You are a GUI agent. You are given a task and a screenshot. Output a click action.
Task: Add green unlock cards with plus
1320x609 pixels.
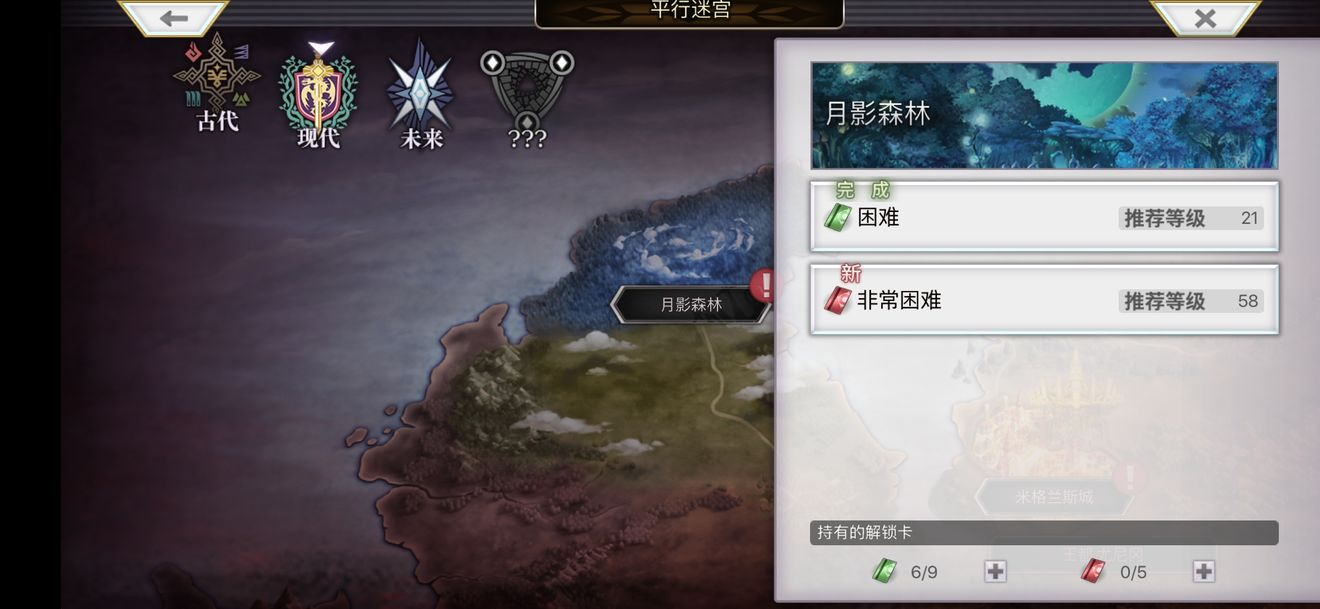click(x=995, y=571)
